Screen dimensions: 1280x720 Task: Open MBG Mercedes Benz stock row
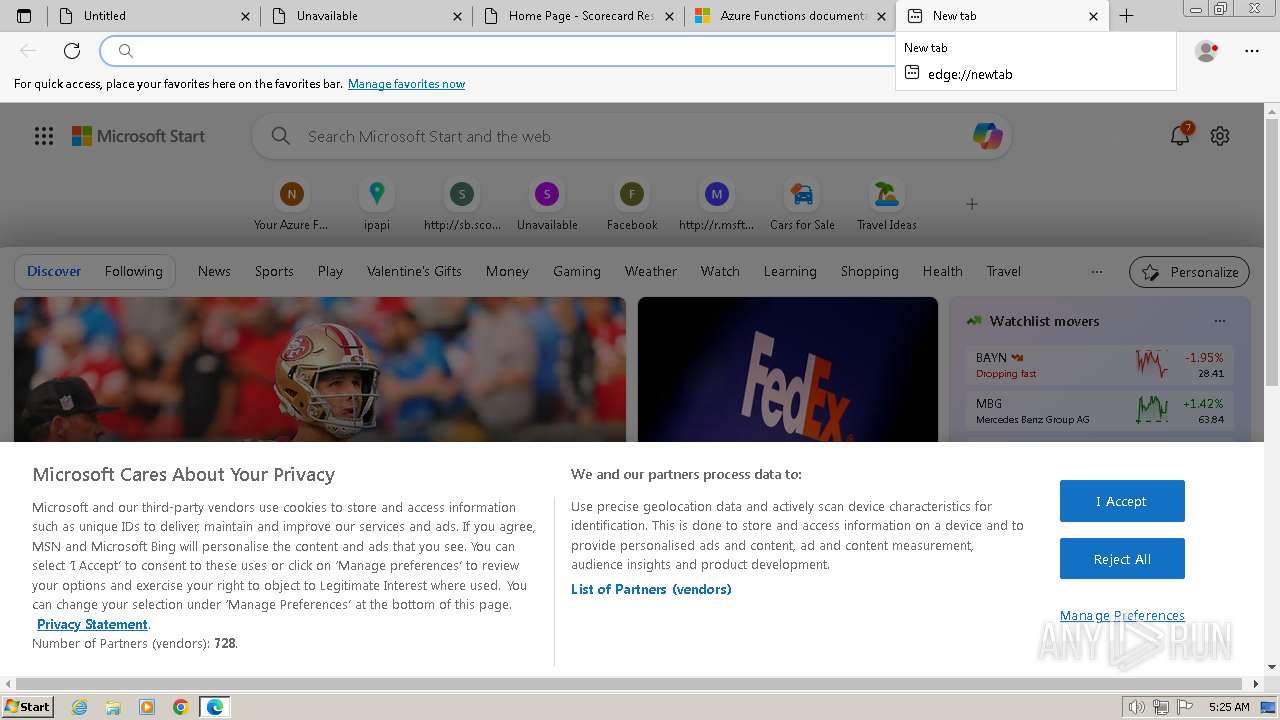coord(1099,411)
